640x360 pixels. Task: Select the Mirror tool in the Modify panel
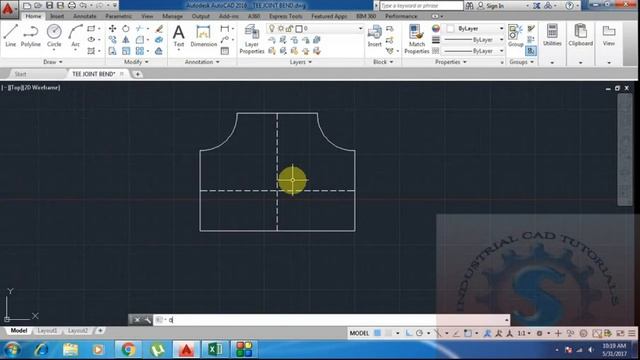[126, 40]
